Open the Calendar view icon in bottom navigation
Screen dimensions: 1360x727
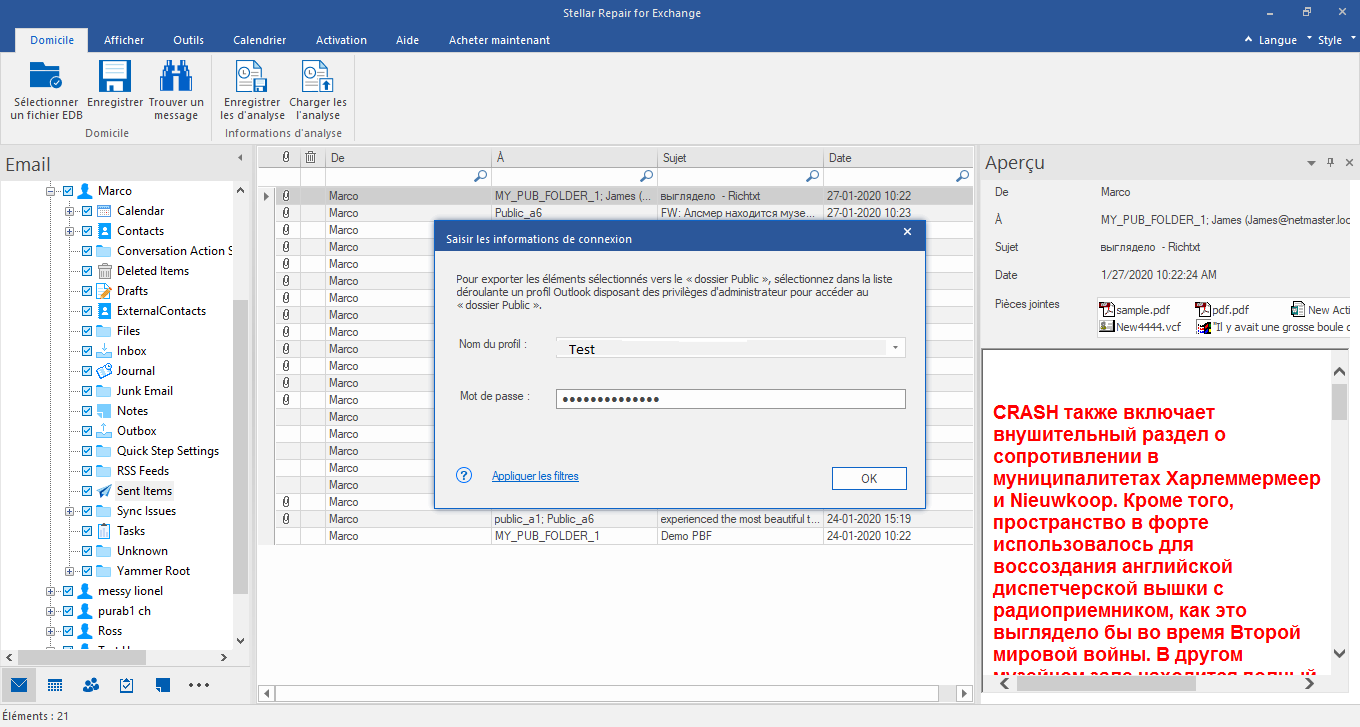[x=55, y=685]
